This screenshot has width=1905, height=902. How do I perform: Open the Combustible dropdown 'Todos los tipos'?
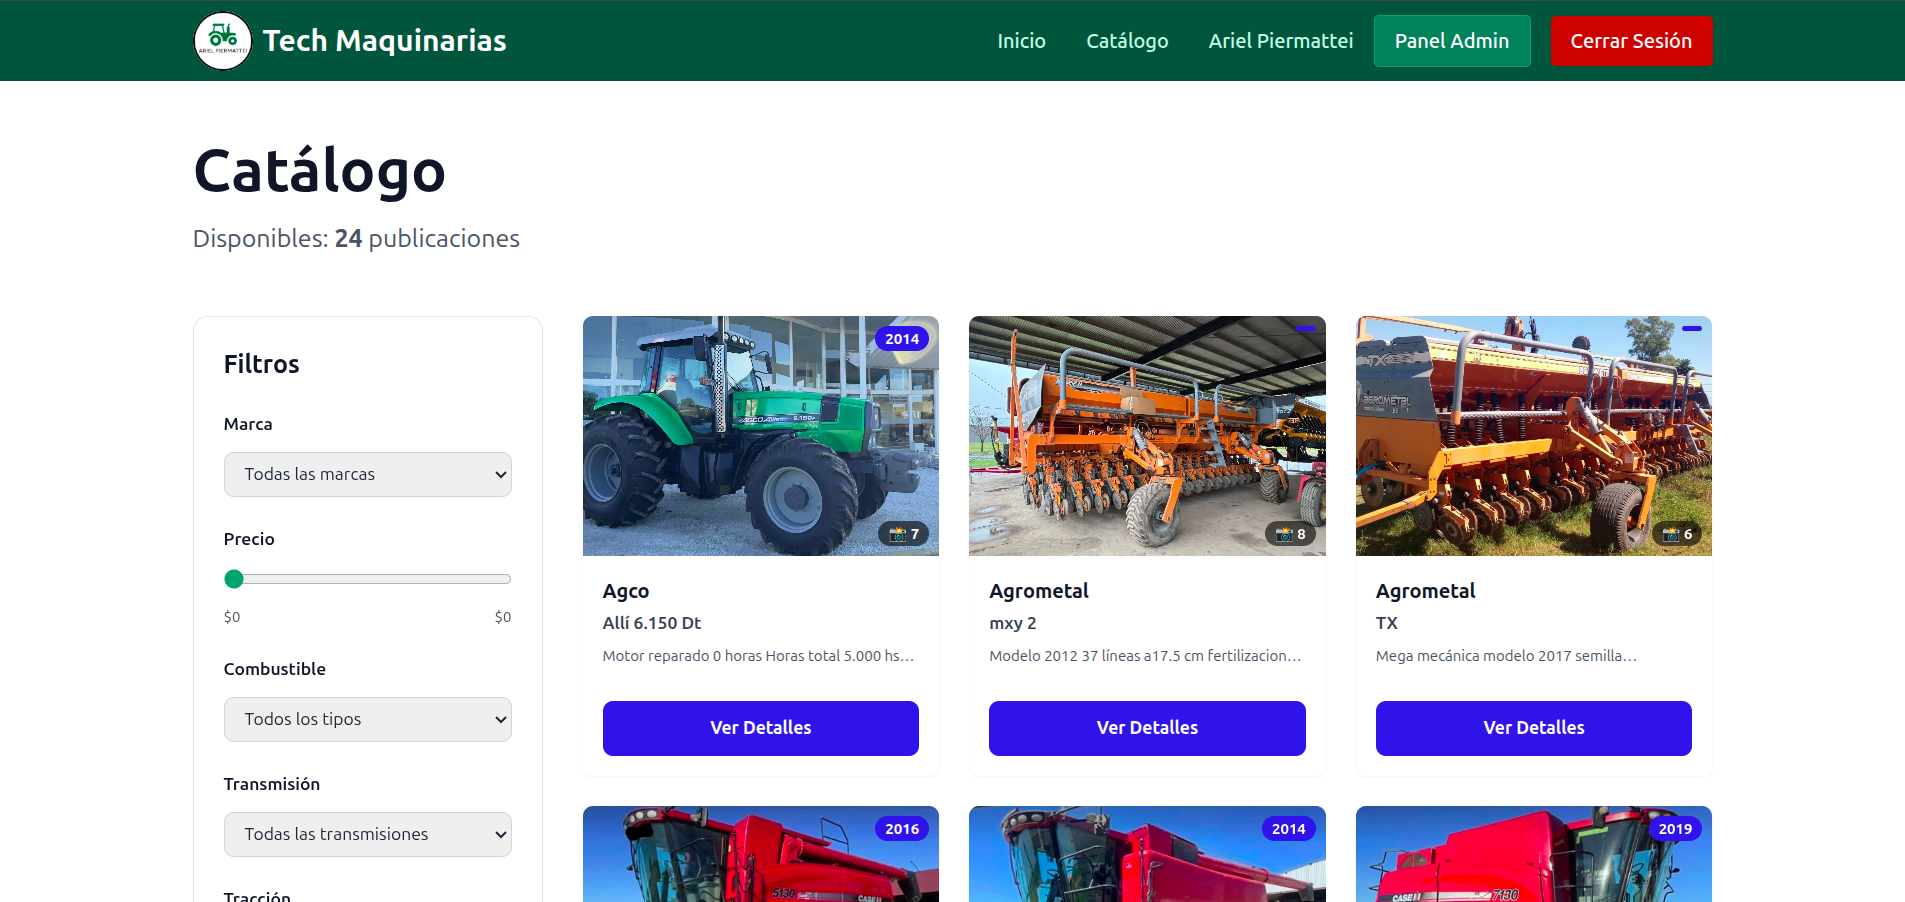coord(368,719)
